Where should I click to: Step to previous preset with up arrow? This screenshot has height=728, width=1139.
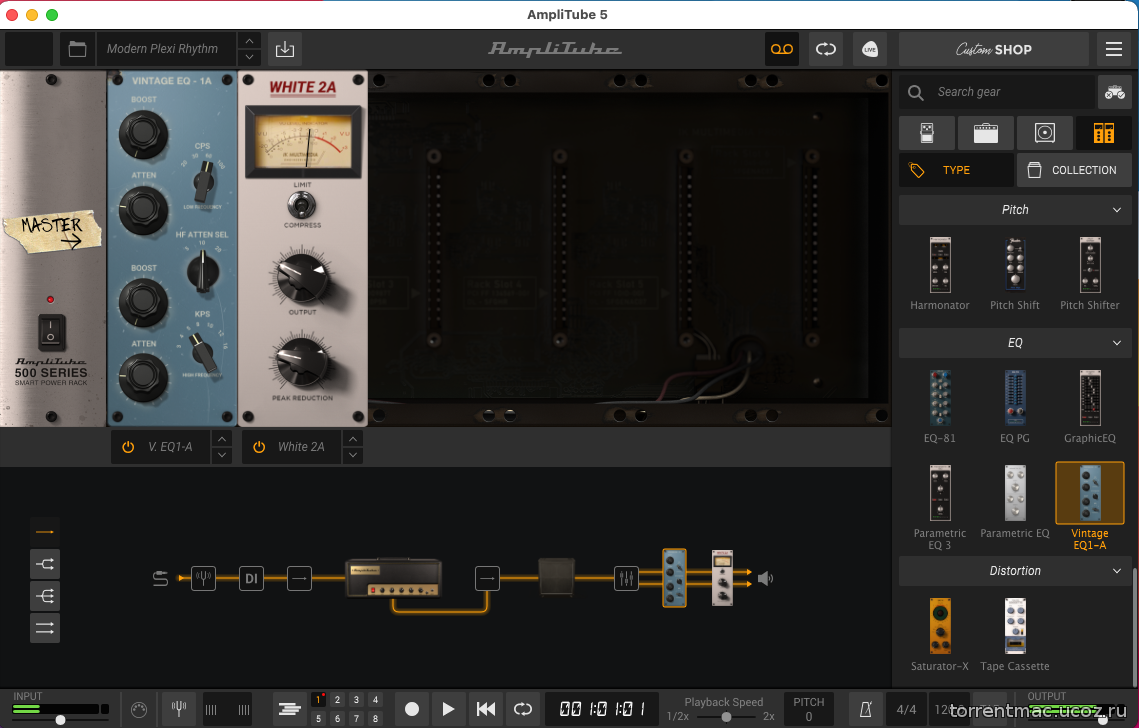[249, 41]
